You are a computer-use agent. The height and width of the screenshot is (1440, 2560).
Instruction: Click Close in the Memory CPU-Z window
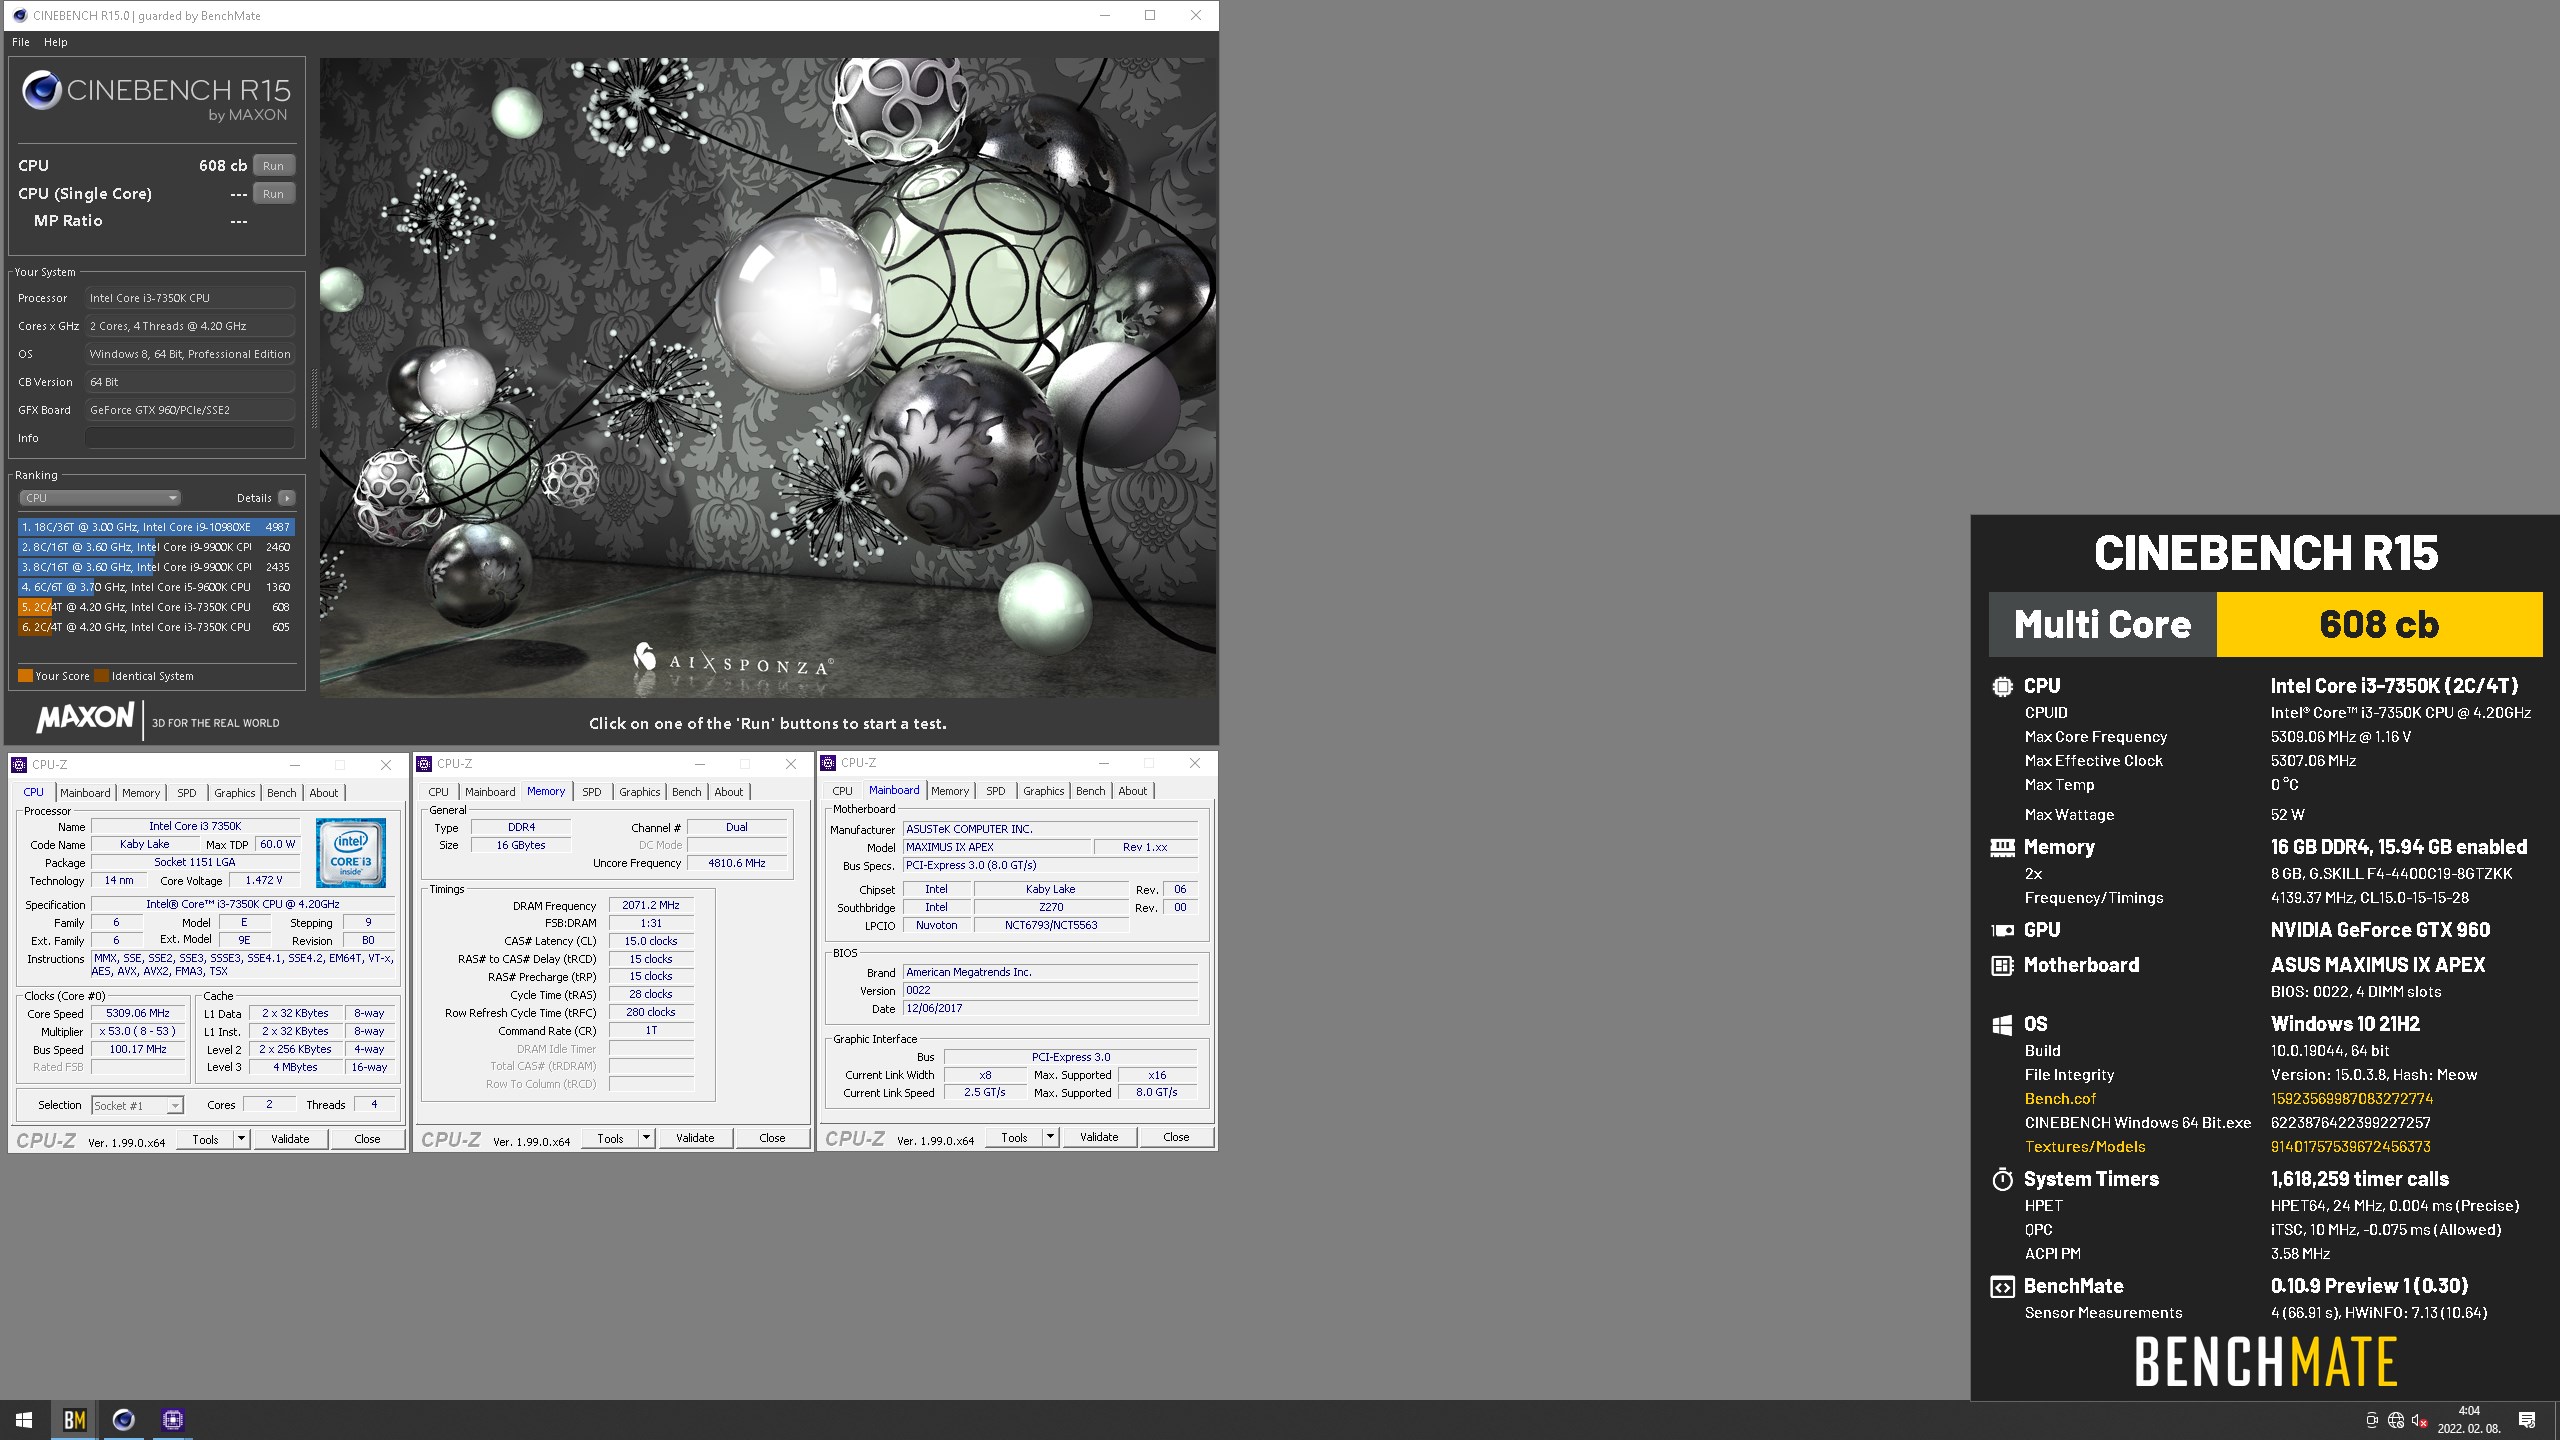point(772,1138)
